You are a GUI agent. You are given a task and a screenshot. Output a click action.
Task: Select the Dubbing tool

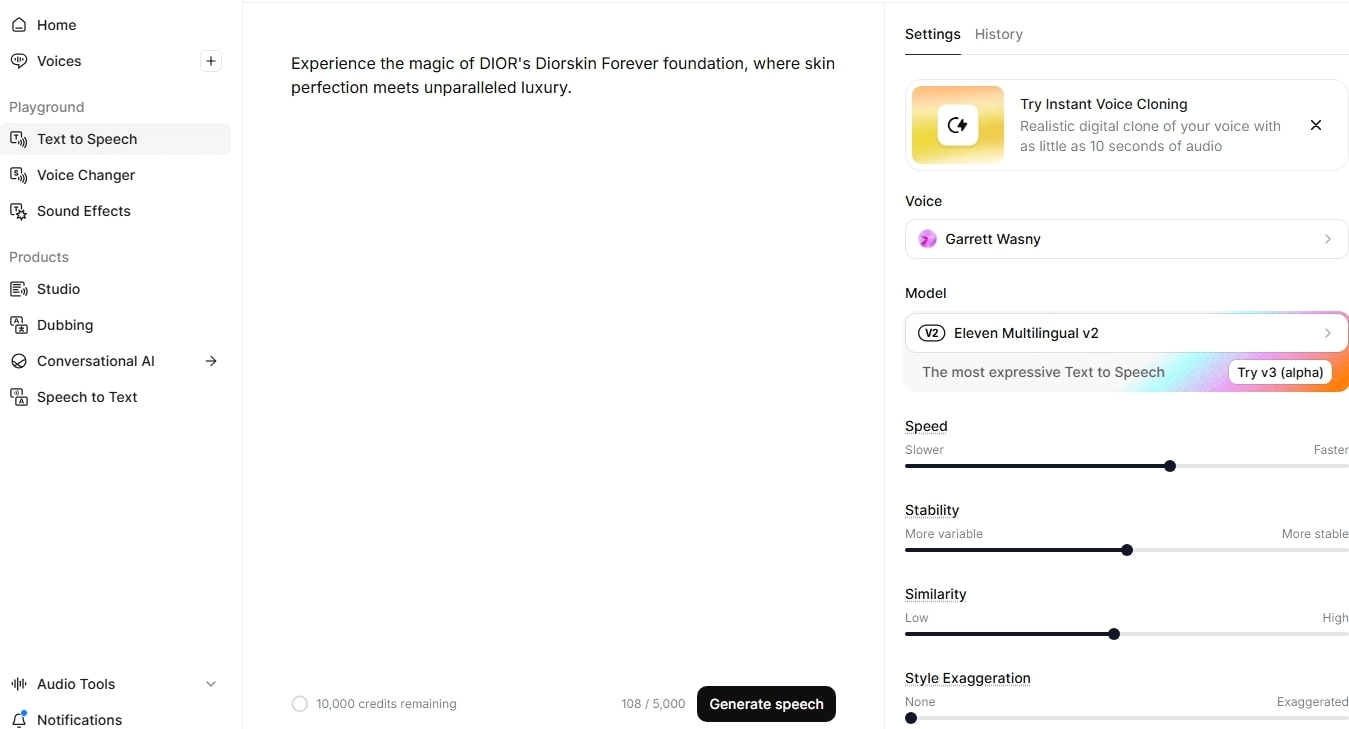click(x=64, y=325)
